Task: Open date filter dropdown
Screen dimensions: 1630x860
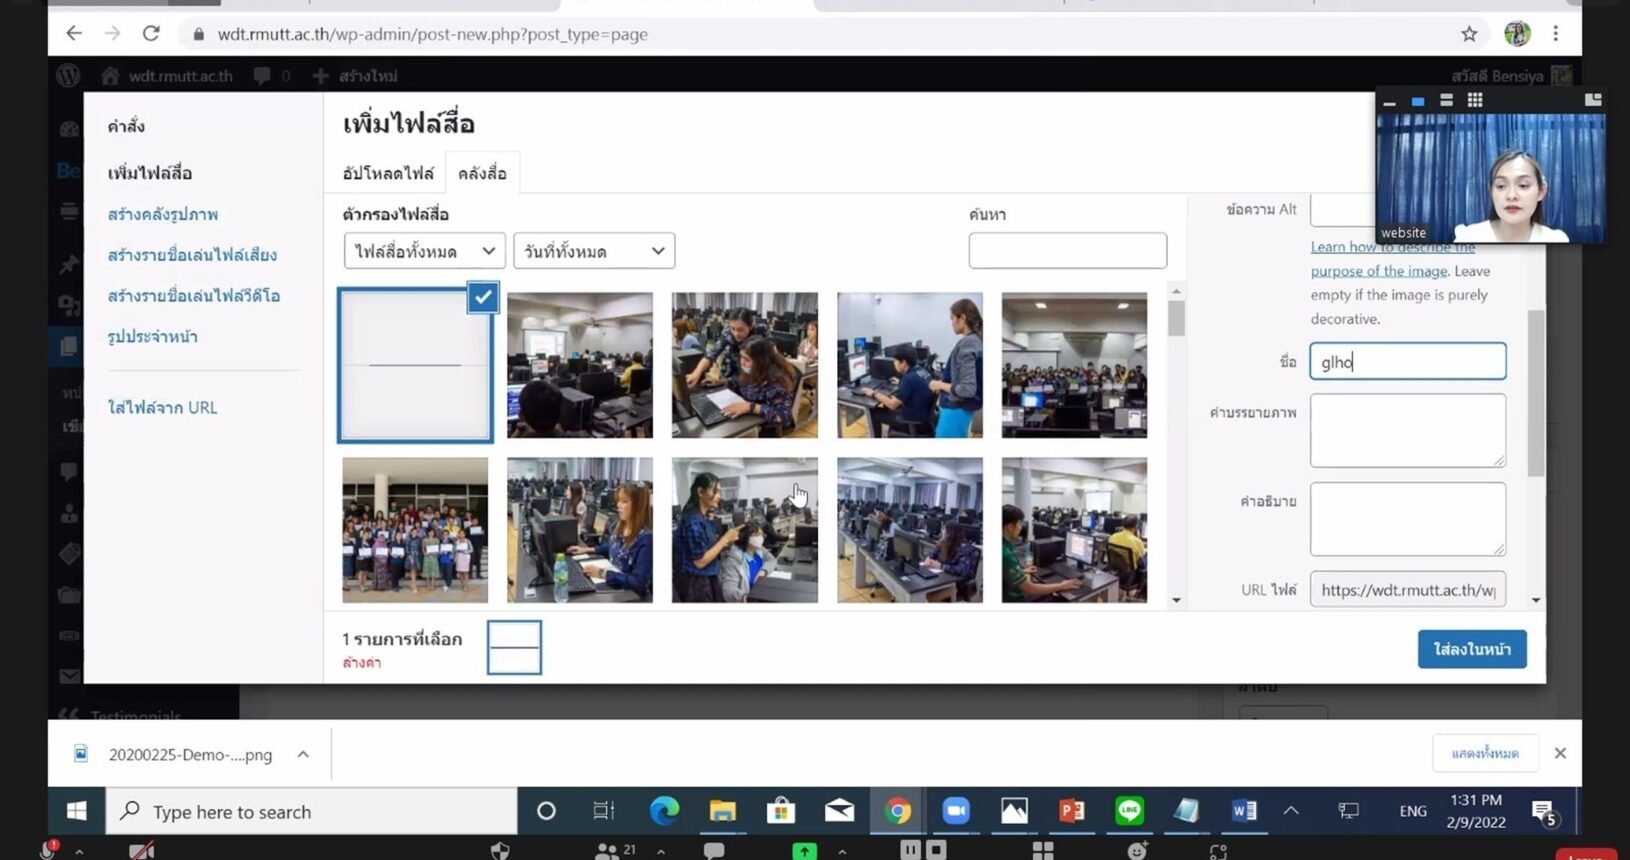Action: (594, 251)
